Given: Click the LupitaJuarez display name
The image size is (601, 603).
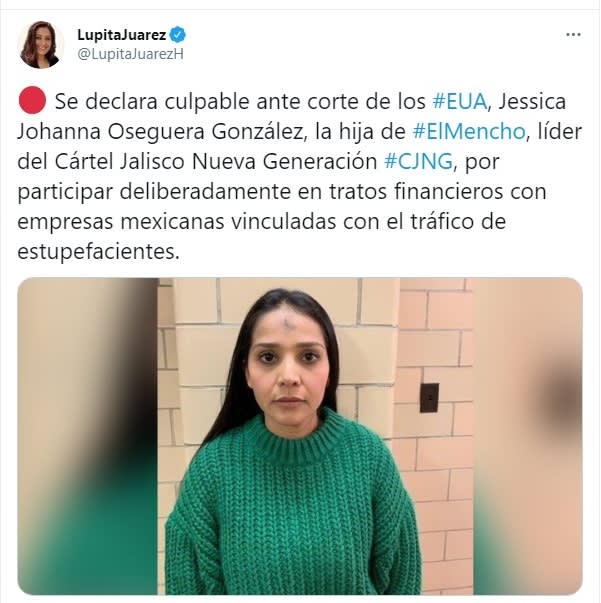Looking at the screenshot, I should (122, 35).
